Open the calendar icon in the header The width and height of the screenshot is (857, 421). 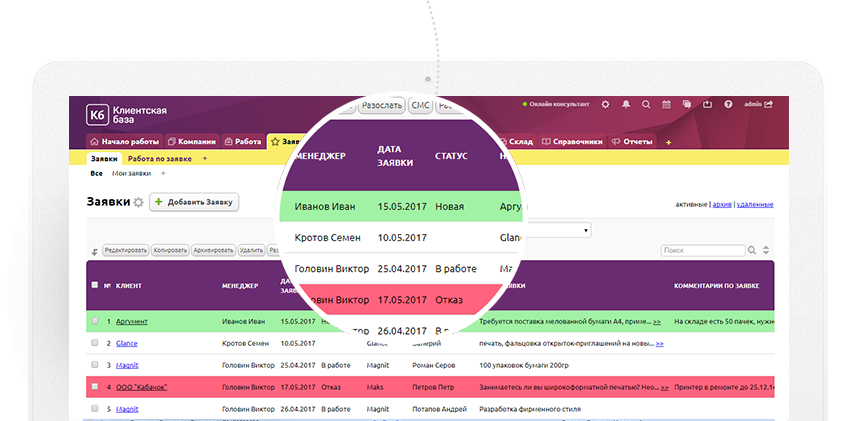(x=667, y=104)
